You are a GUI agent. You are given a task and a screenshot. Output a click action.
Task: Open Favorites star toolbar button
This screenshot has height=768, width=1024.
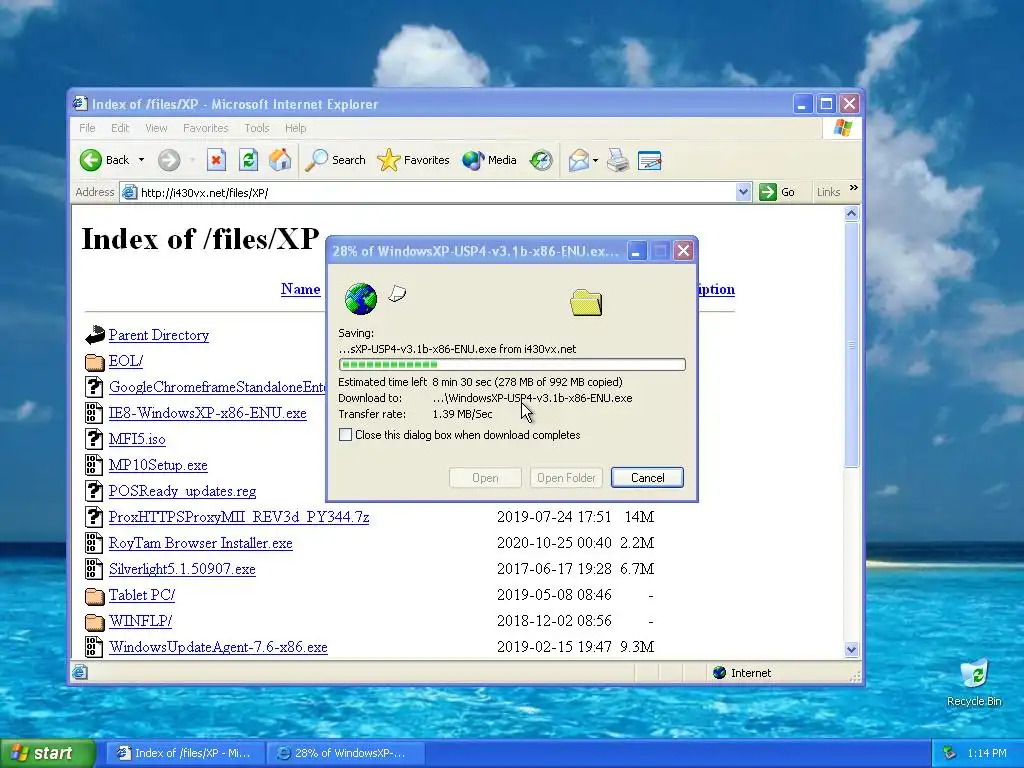coord(413,160)
